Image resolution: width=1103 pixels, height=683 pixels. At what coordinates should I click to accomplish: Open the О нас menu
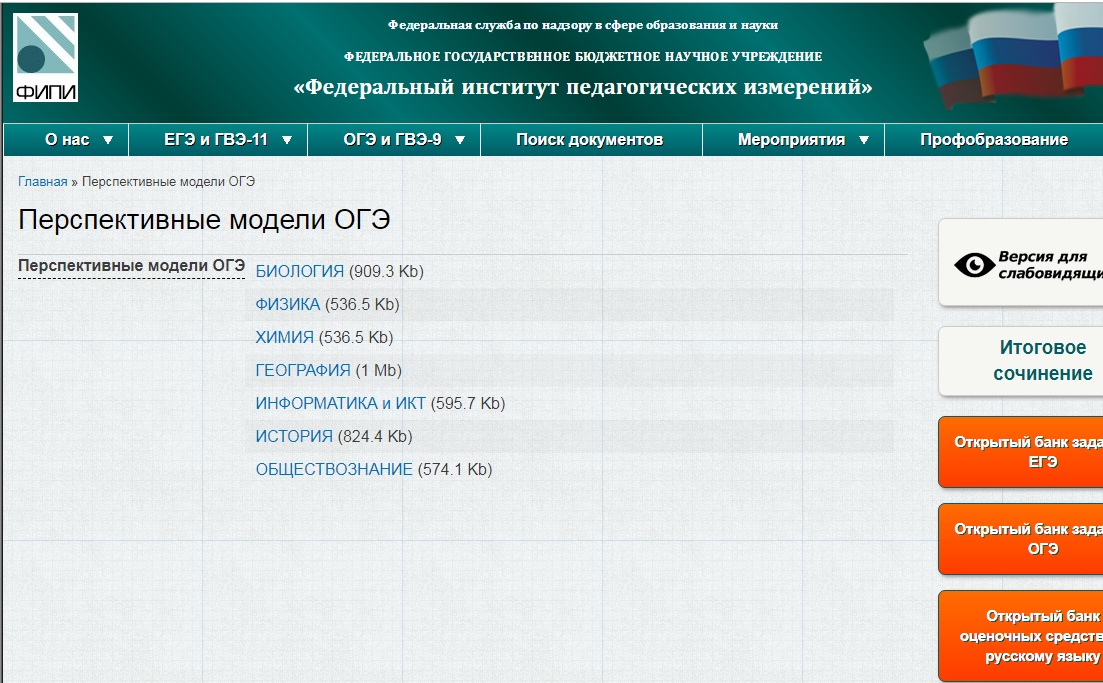coord(67,139)
